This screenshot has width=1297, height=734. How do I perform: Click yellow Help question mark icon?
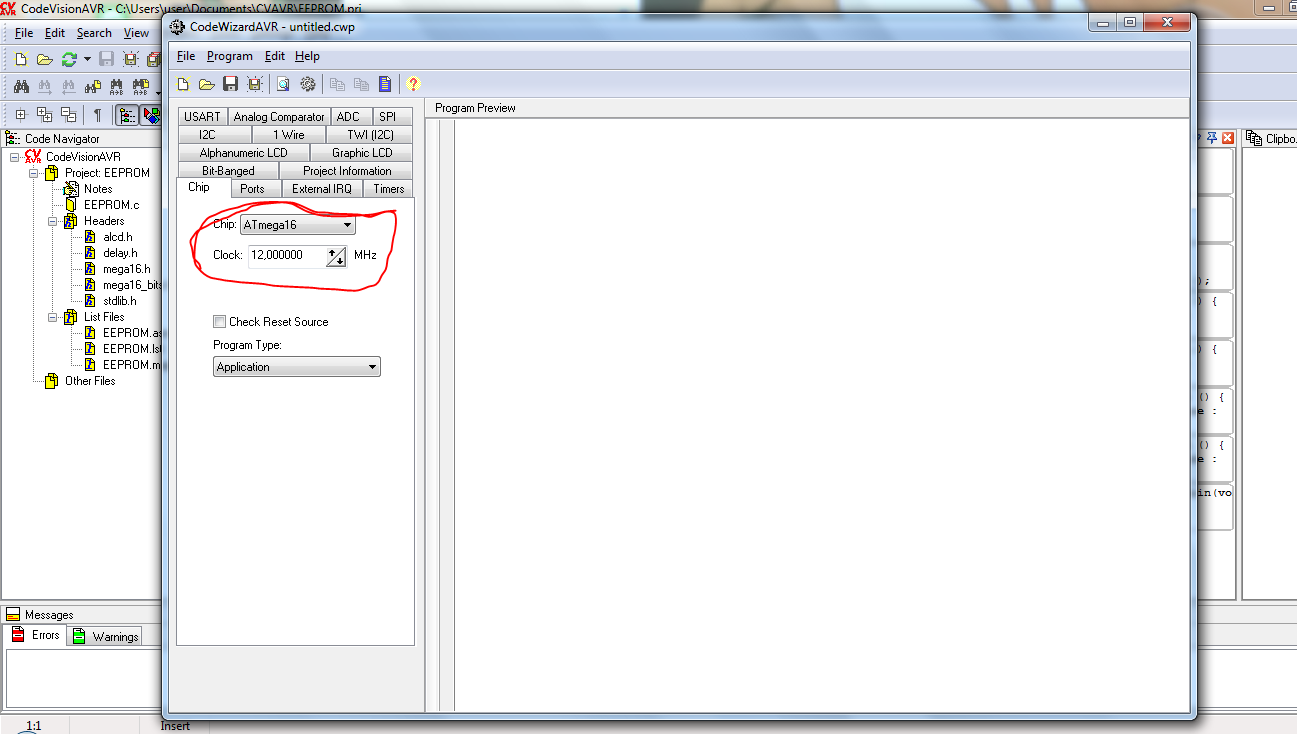pos(413,84)
